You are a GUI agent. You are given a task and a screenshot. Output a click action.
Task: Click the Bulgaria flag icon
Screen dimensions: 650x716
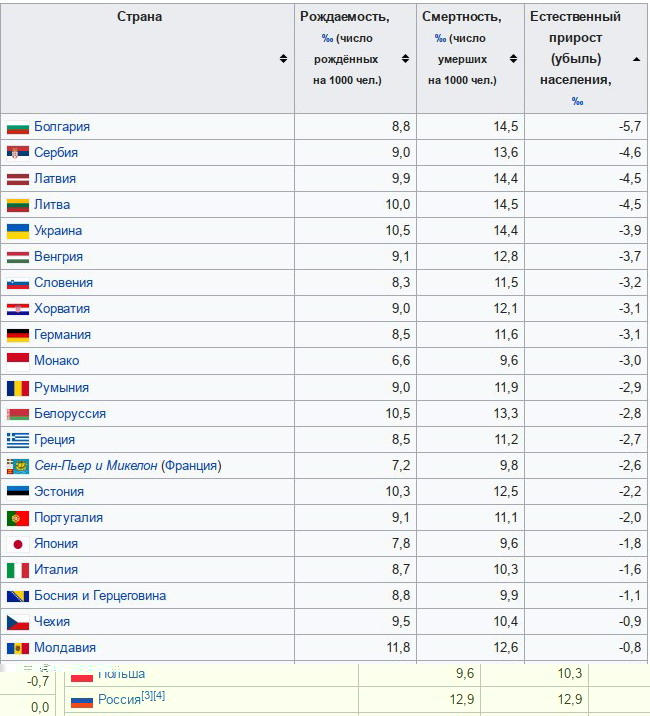pos(17,127)
